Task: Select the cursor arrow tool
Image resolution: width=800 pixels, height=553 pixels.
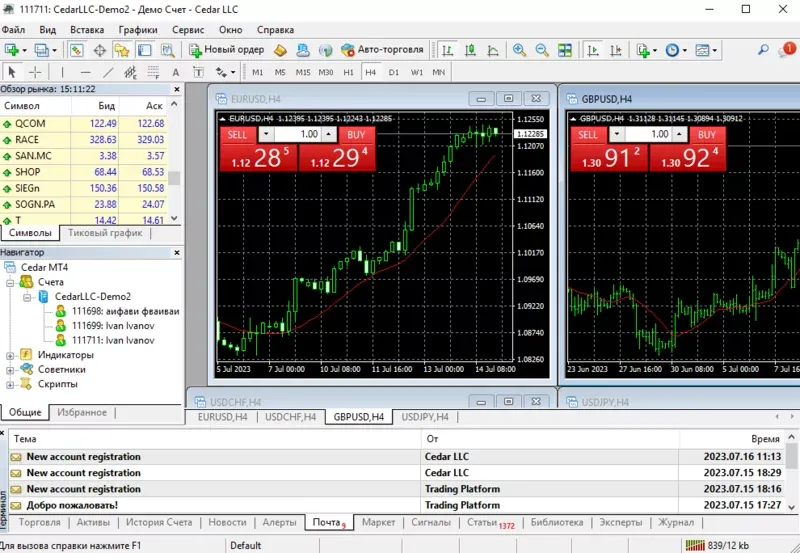Action: click(12, 72)
